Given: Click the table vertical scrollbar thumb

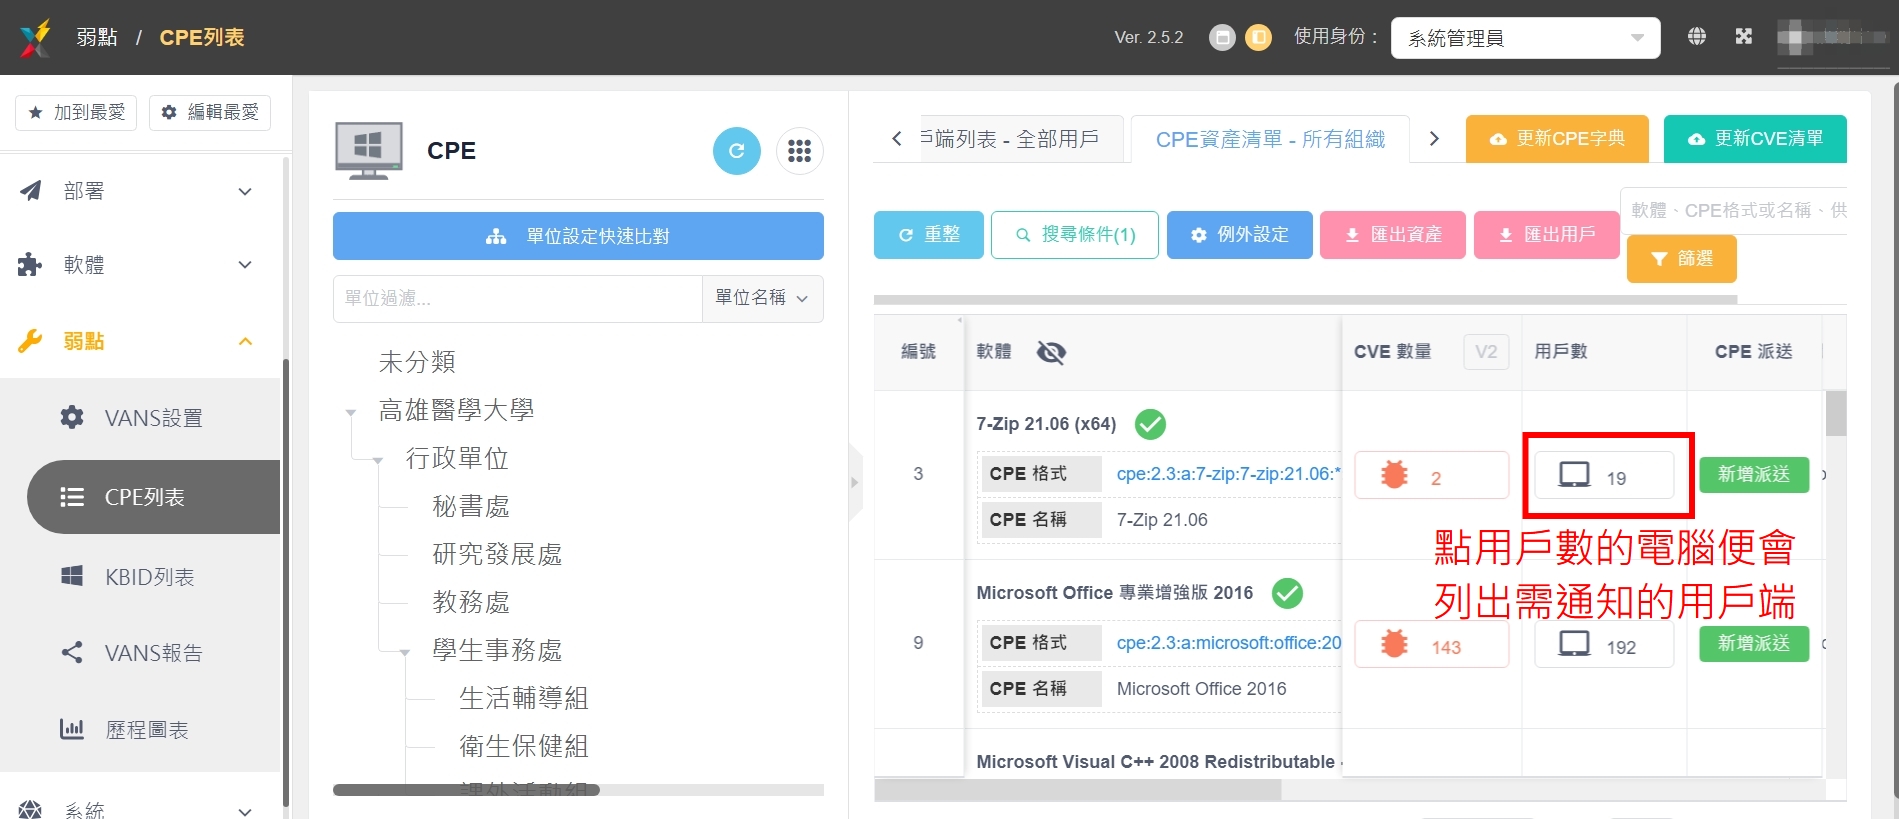Looking at the screenshot, I should click(1836, 413).
